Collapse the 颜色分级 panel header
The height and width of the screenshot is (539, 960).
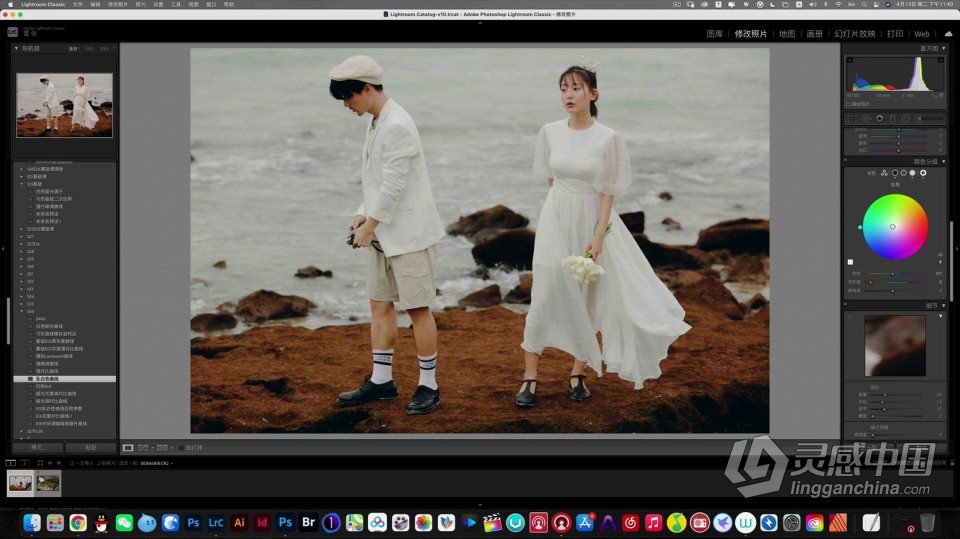pos(943,162)
